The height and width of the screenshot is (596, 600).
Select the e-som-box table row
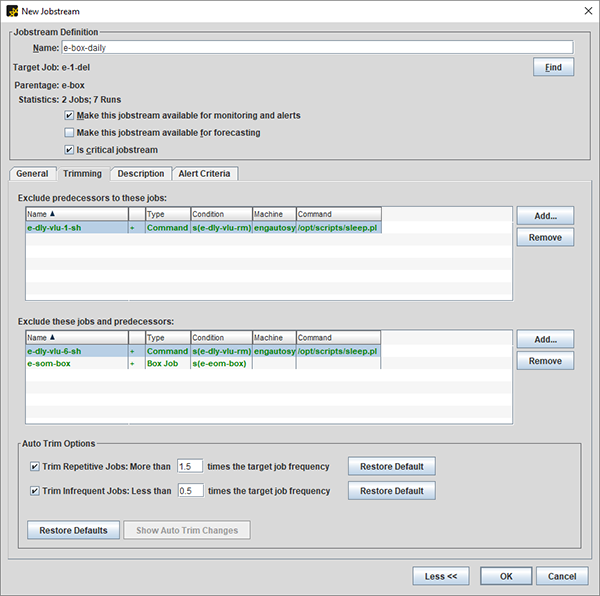tap(75, 364)
